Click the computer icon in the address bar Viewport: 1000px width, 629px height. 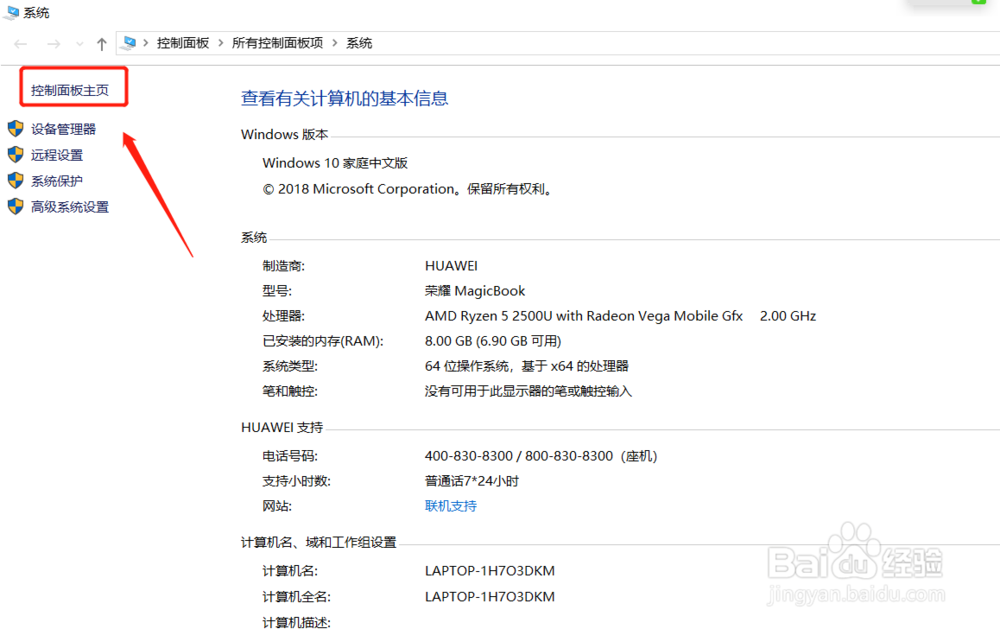pos(127,43)
